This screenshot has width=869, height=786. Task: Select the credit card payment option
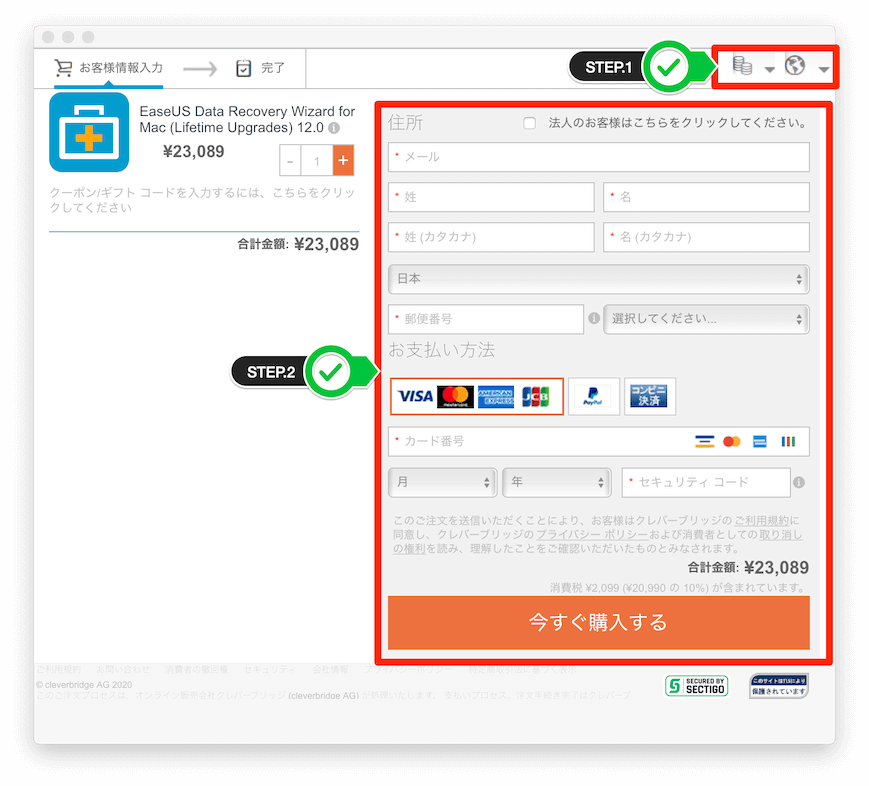[477, 396]
